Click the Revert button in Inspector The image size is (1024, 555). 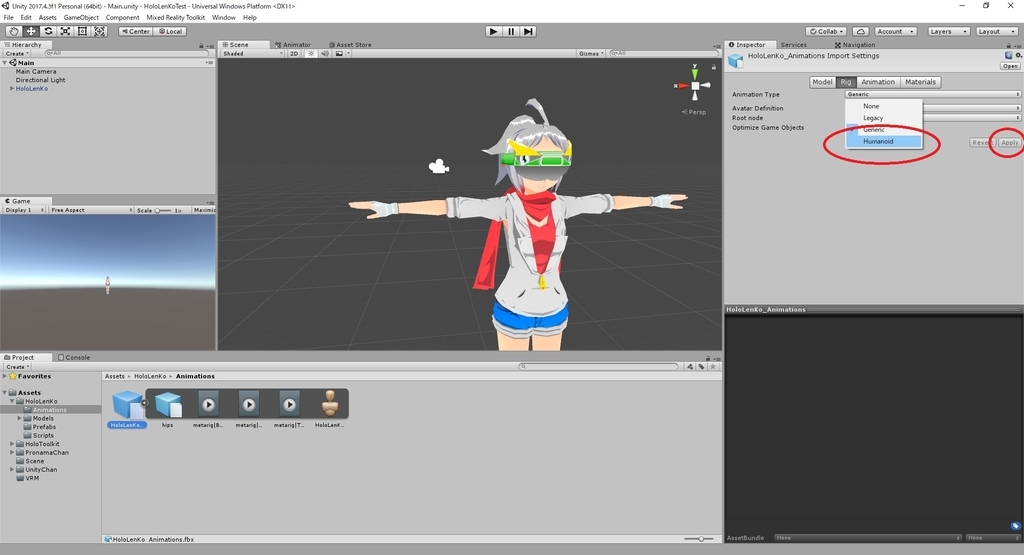tap(981, 143)
